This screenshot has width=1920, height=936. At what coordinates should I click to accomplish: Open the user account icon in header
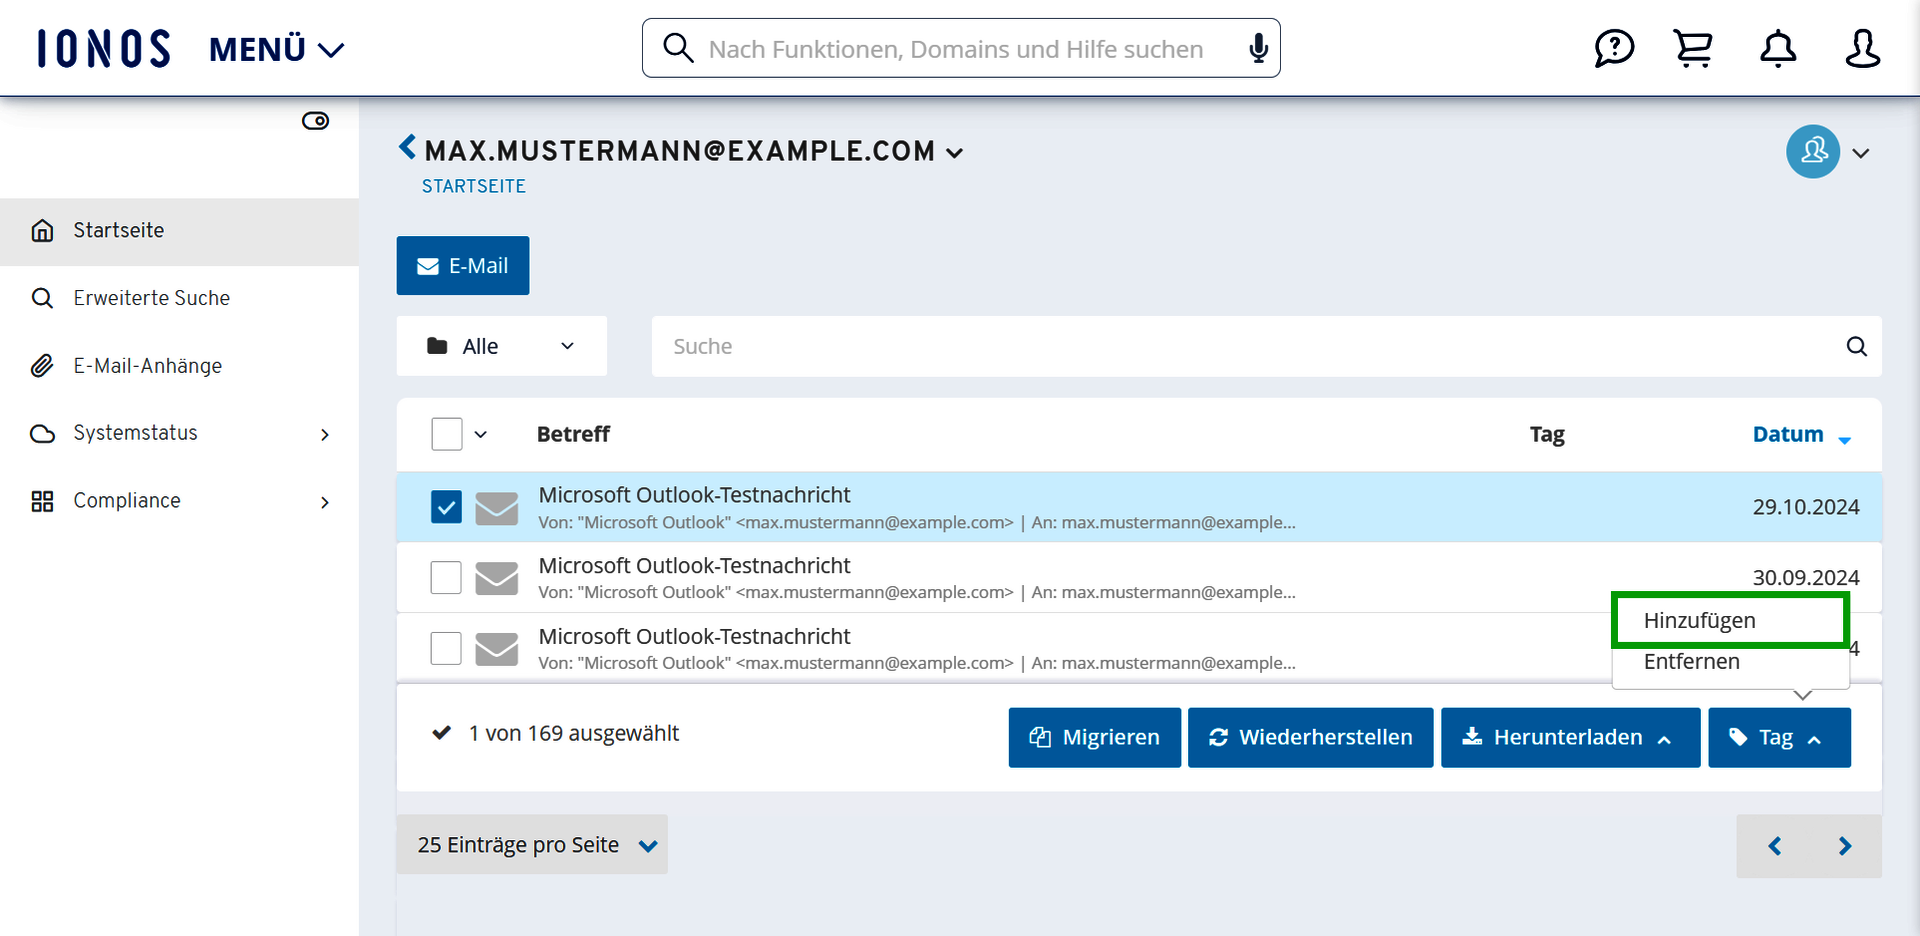tap(1862, 48)
